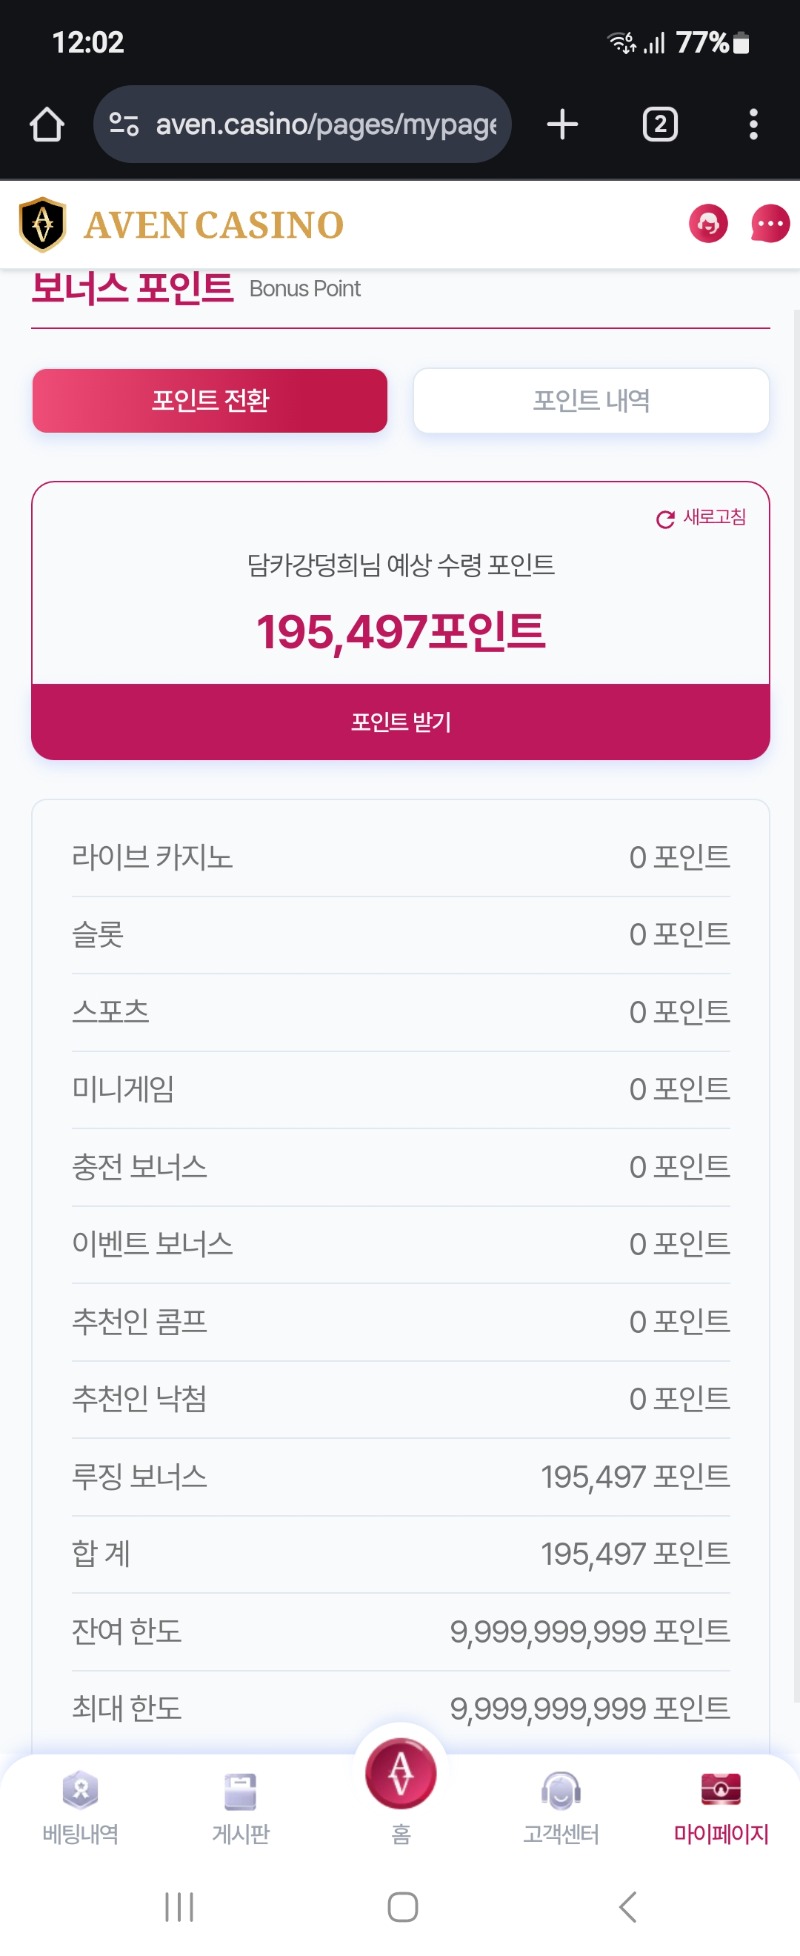This screenshot has width=800, height=1956.
Task: Open the chat bubble icon
Action: pos(769,224)
